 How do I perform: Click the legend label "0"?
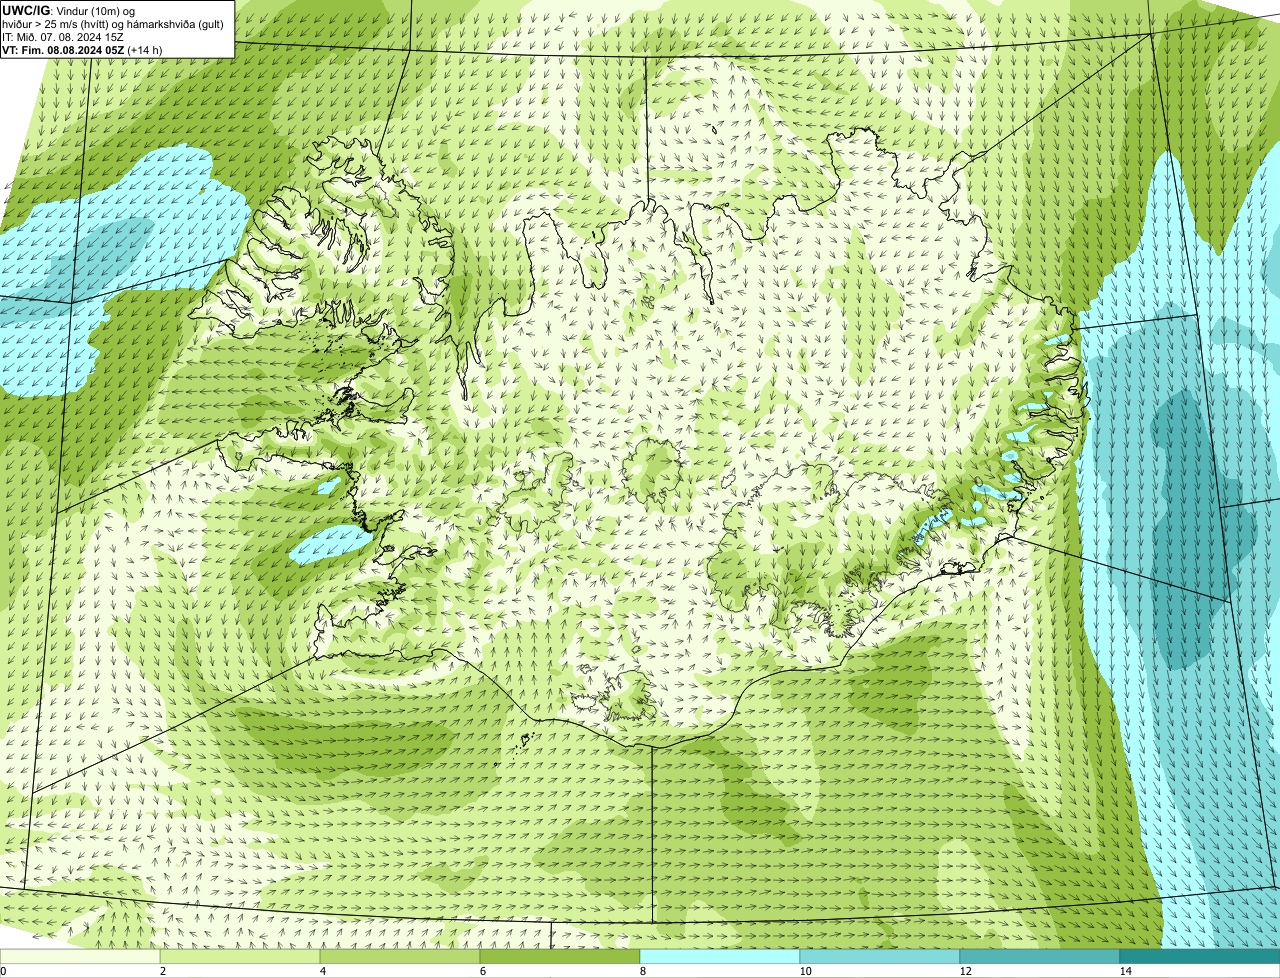[x=3, y=971]
